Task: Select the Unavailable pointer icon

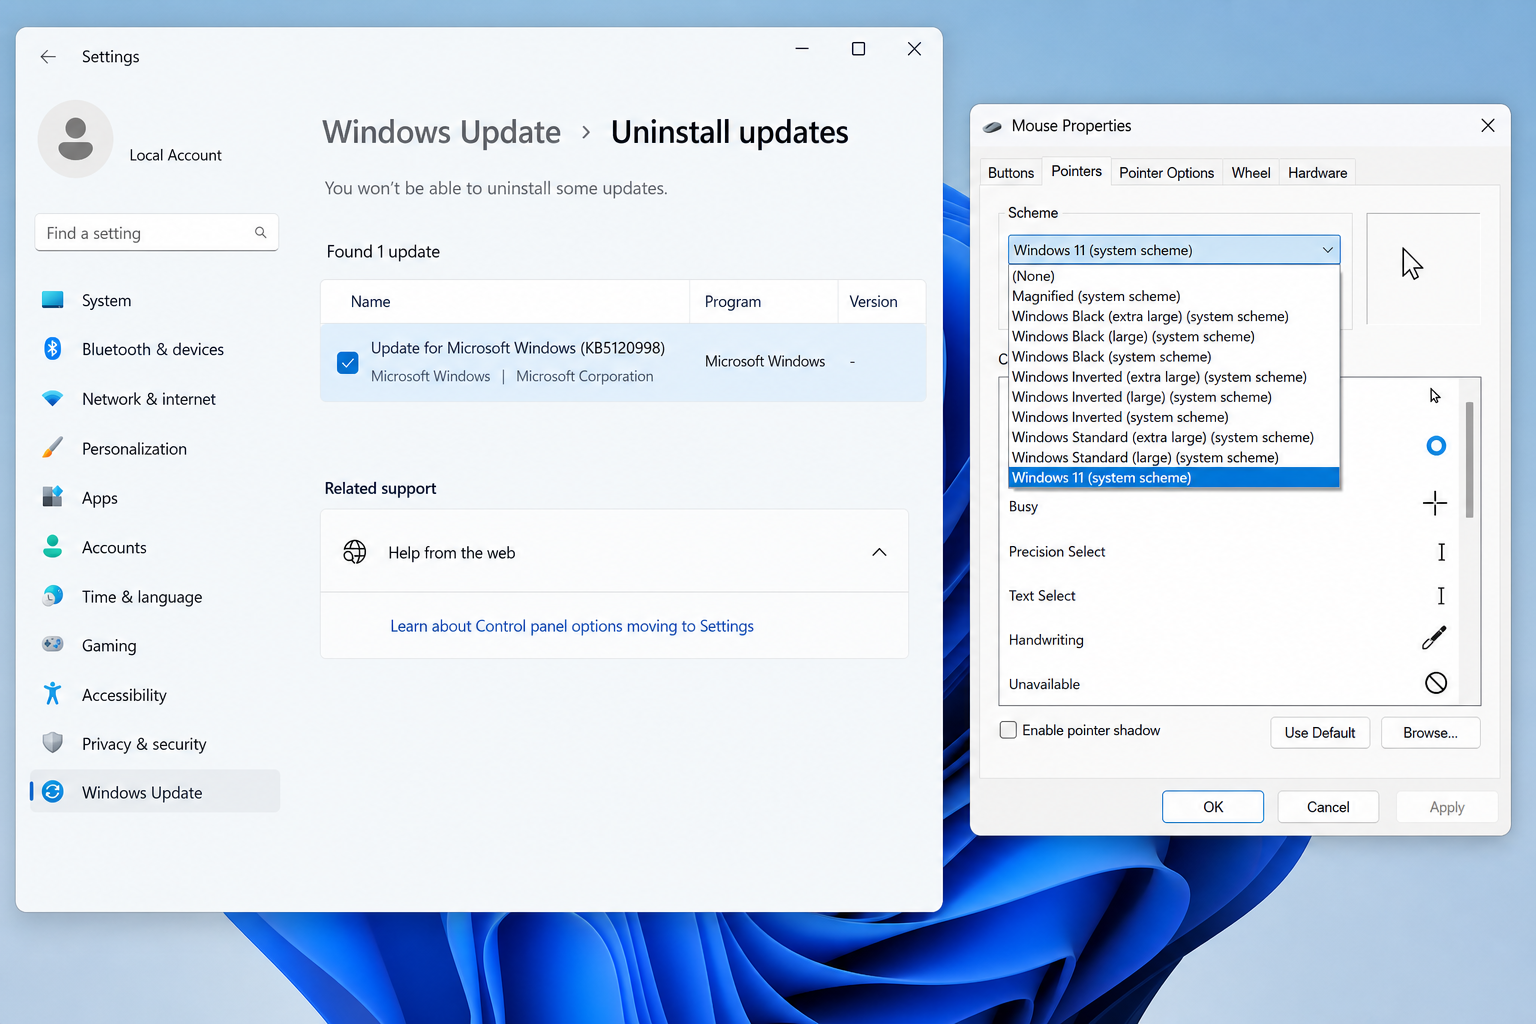Action: coord(1436,683)
